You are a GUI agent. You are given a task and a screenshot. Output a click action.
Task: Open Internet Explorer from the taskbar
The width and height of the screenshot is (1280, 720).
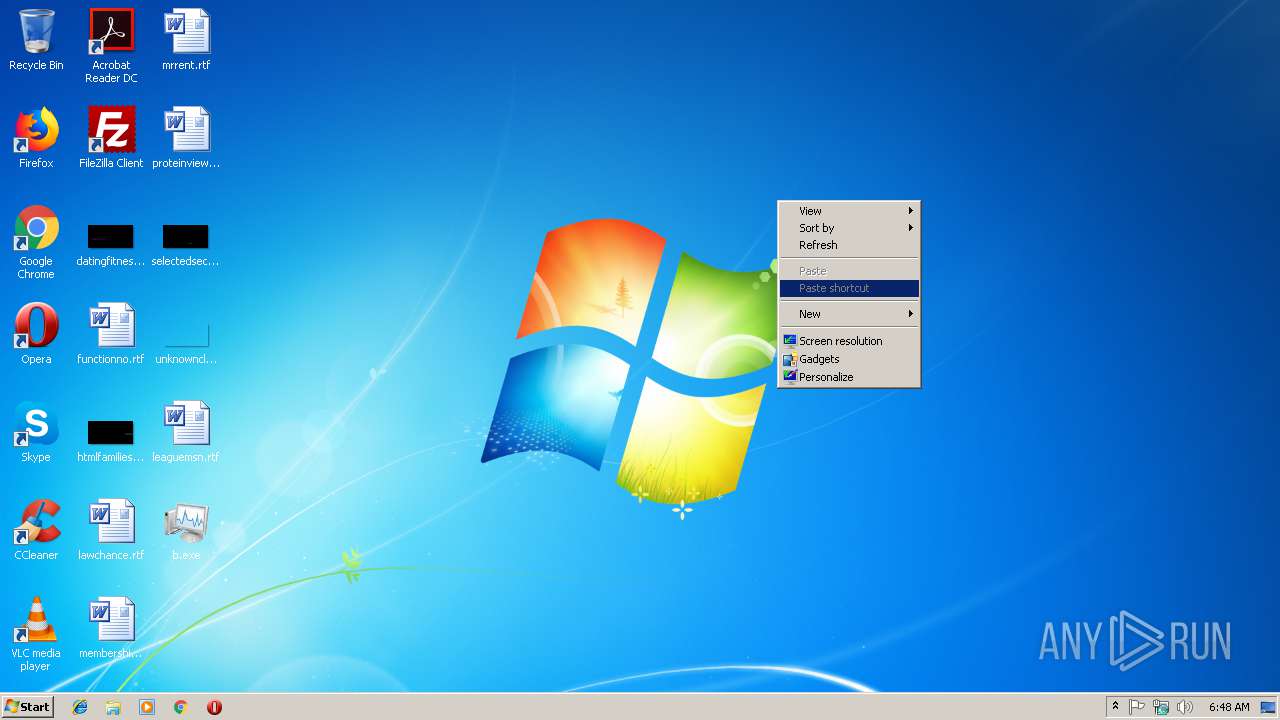80,707
